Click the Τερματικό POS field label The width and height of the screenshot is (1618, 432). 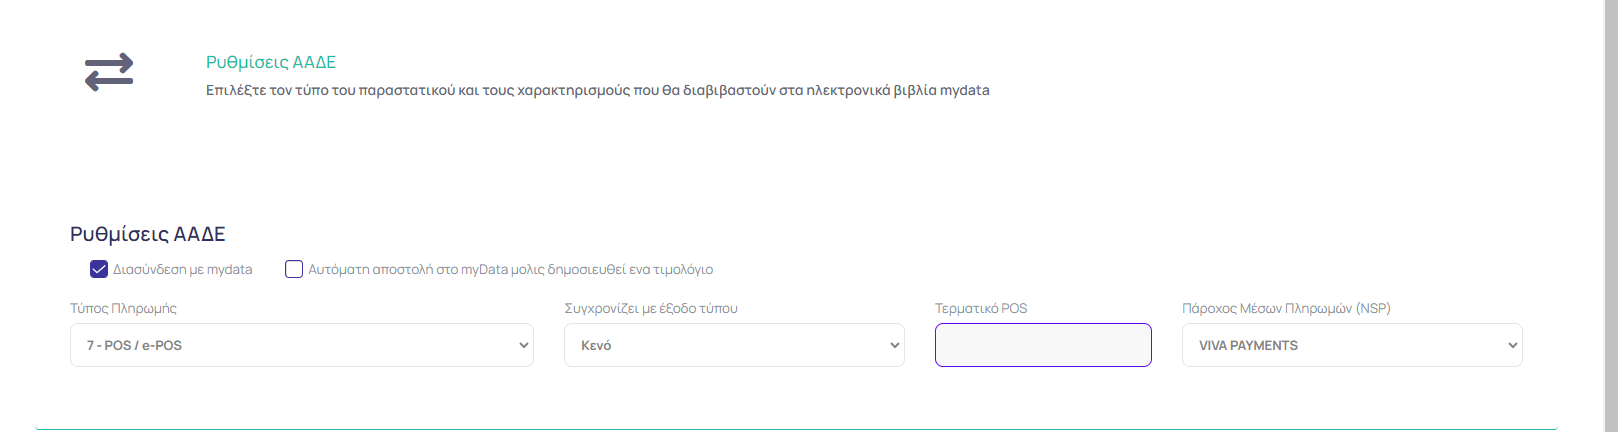pyautogui.click(x=981, y=308)
